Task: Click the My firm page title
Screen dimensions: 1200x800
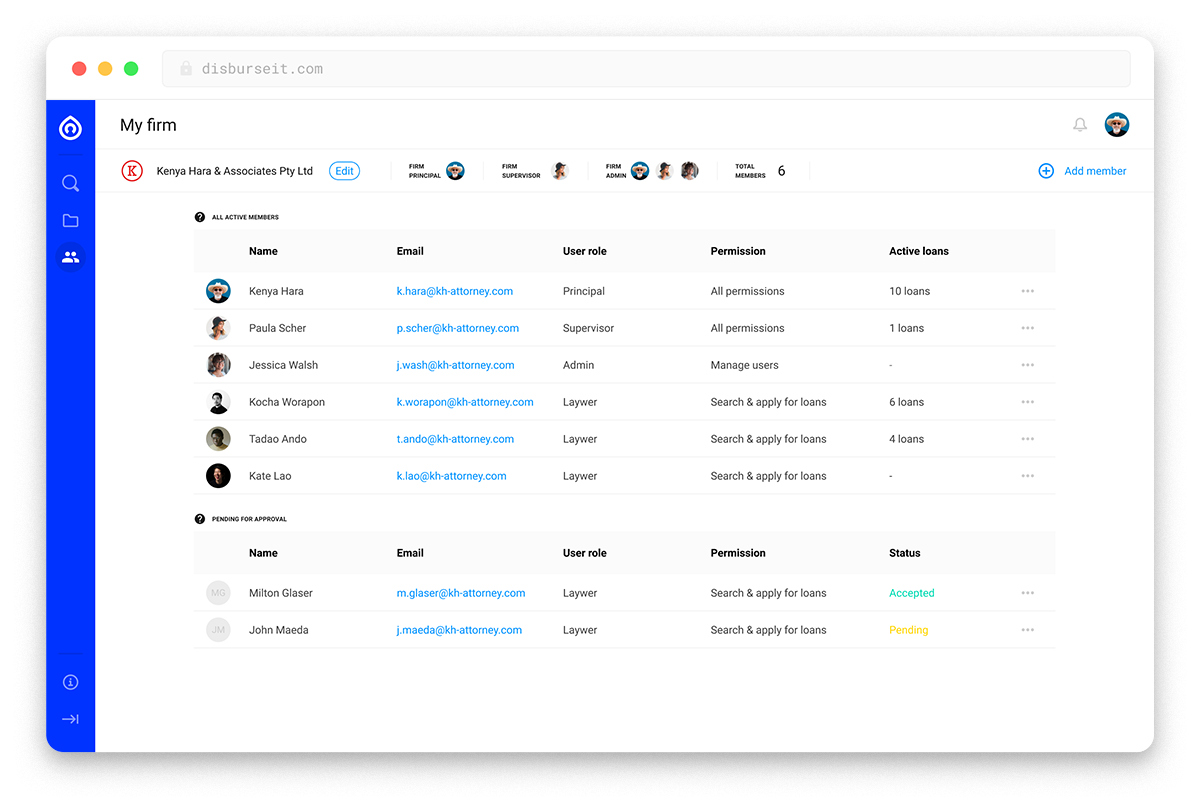Action: tap(148, 125)
